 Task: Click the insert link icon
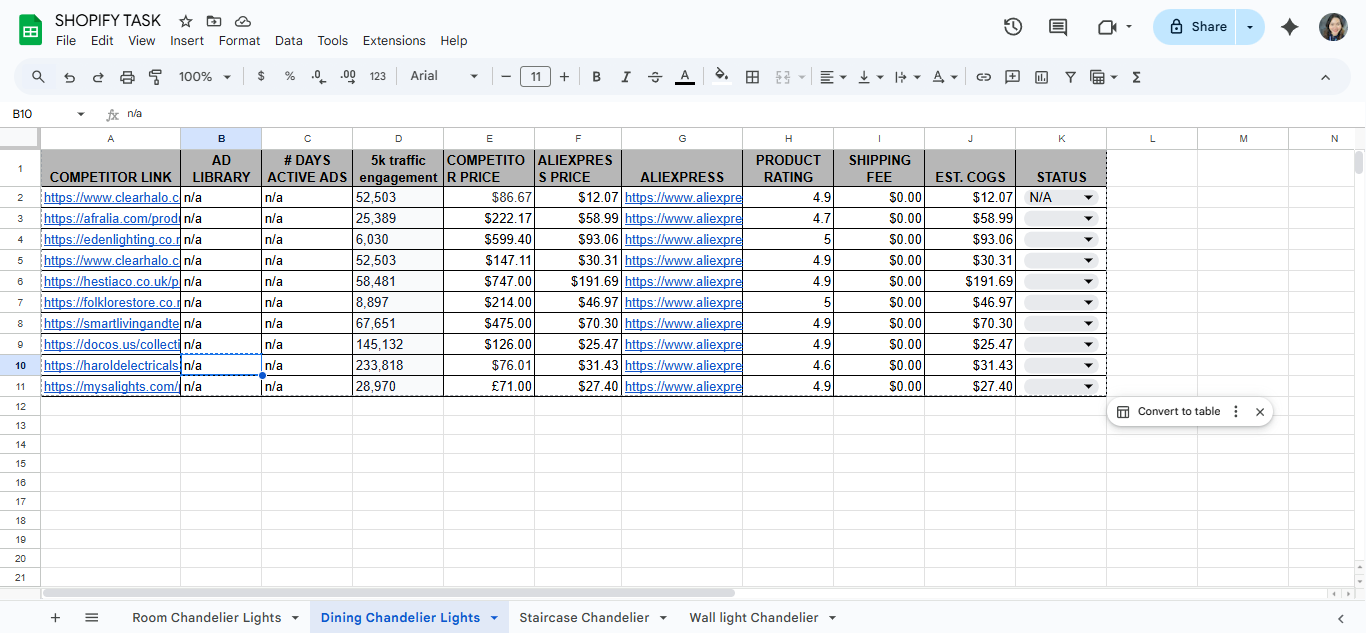[983, 77]
